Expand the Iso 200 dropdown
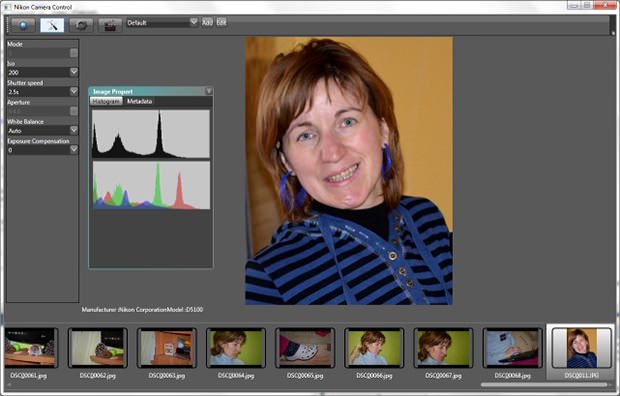 43,72
